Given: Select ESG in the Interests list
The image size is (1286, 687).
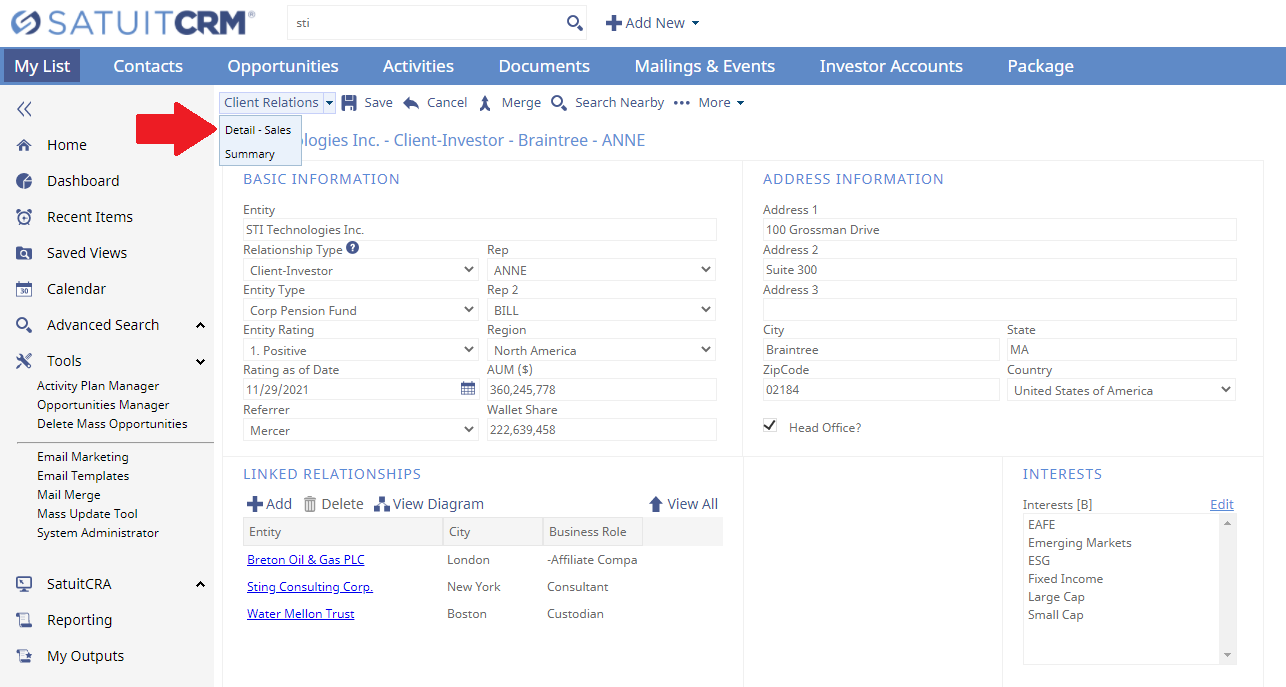Looking at the screenshot, I should [x=1039, y=561].
